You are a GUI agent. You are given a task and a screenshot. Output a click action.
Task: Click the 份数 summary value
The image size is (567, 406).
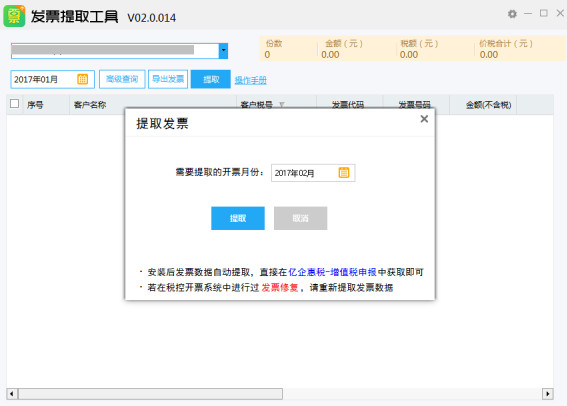[x=267, y=55]
